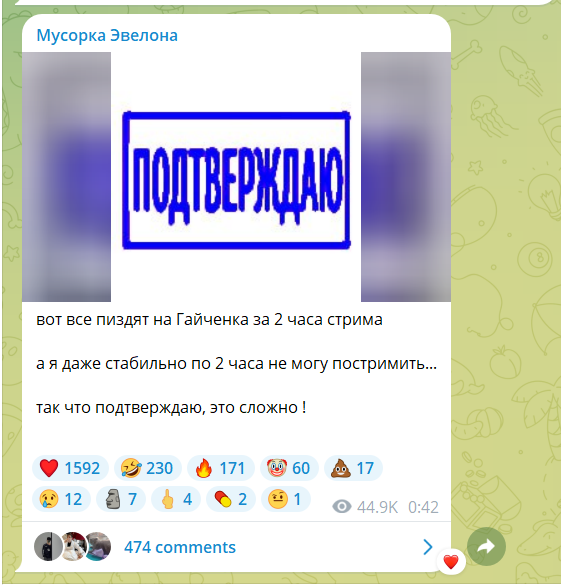
Task: Click the 0:42 message timestamp
Action: (423, 507)
